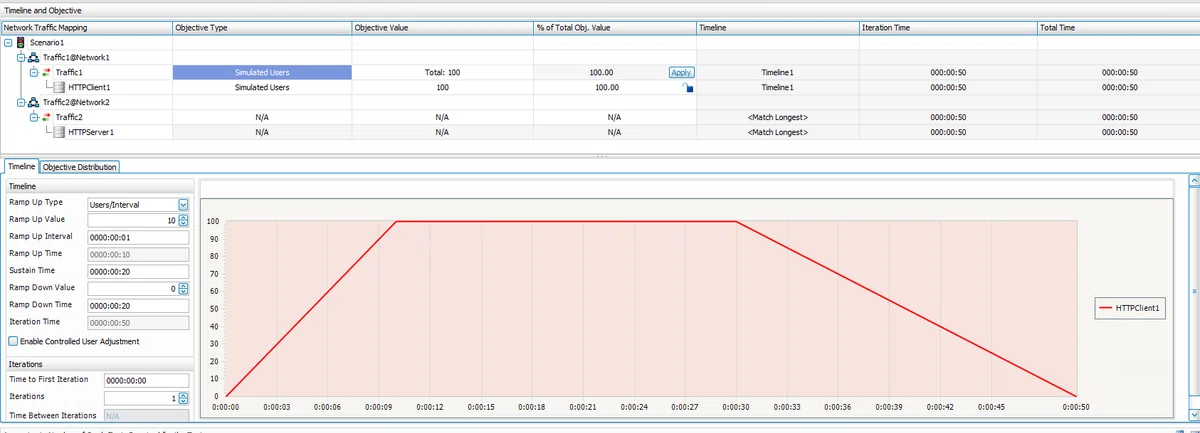Click the HTTPServer1 server icon

[x=59, y=132]
